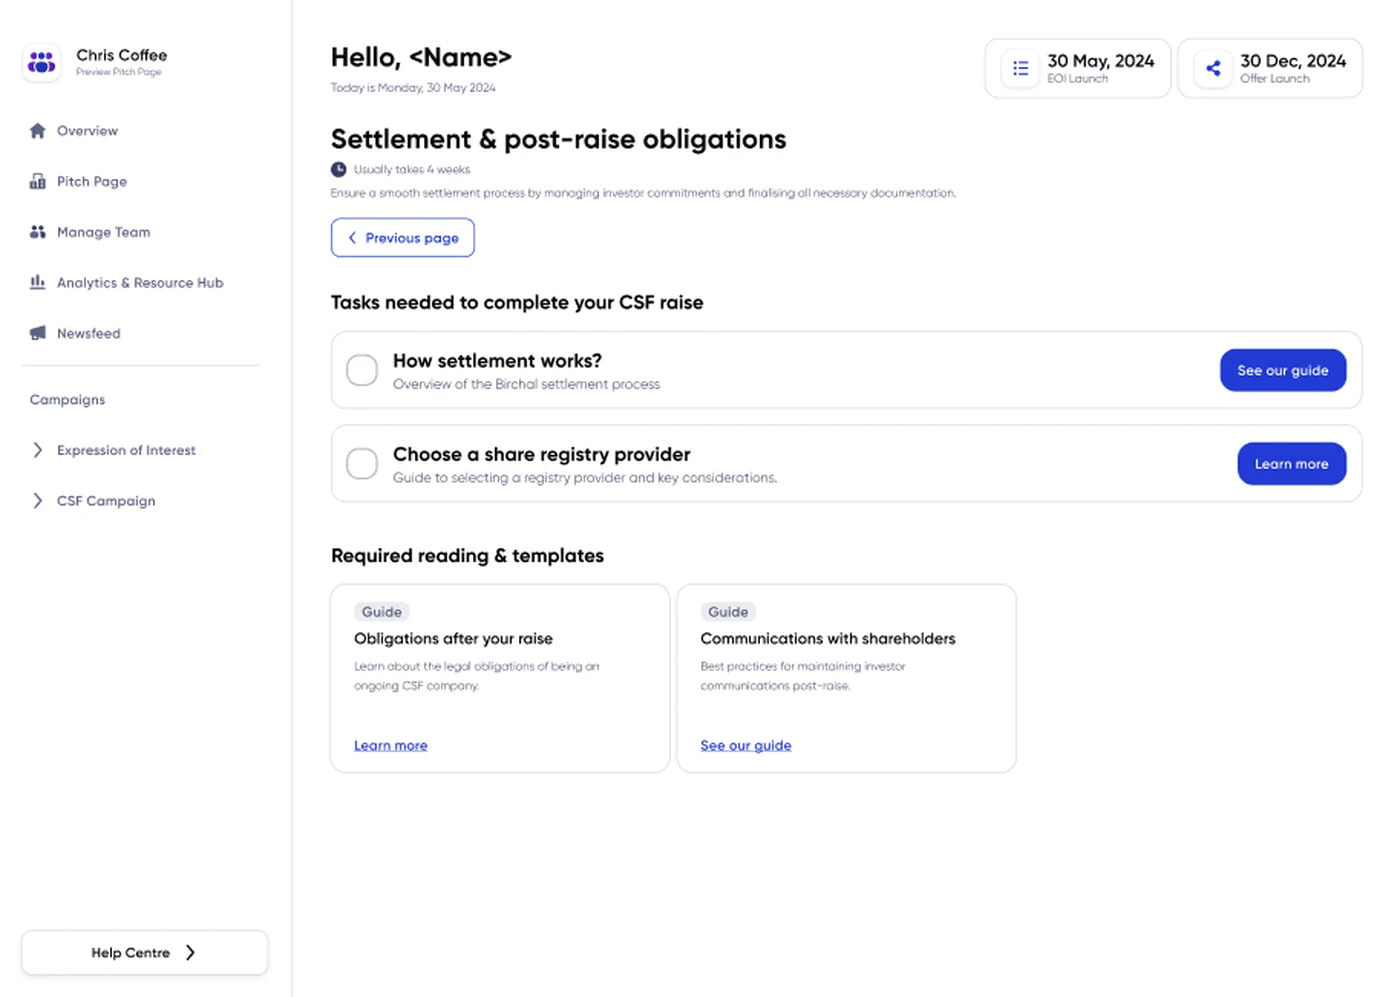Click the 'Obligations after your raise' title

(x=453, y=638)
